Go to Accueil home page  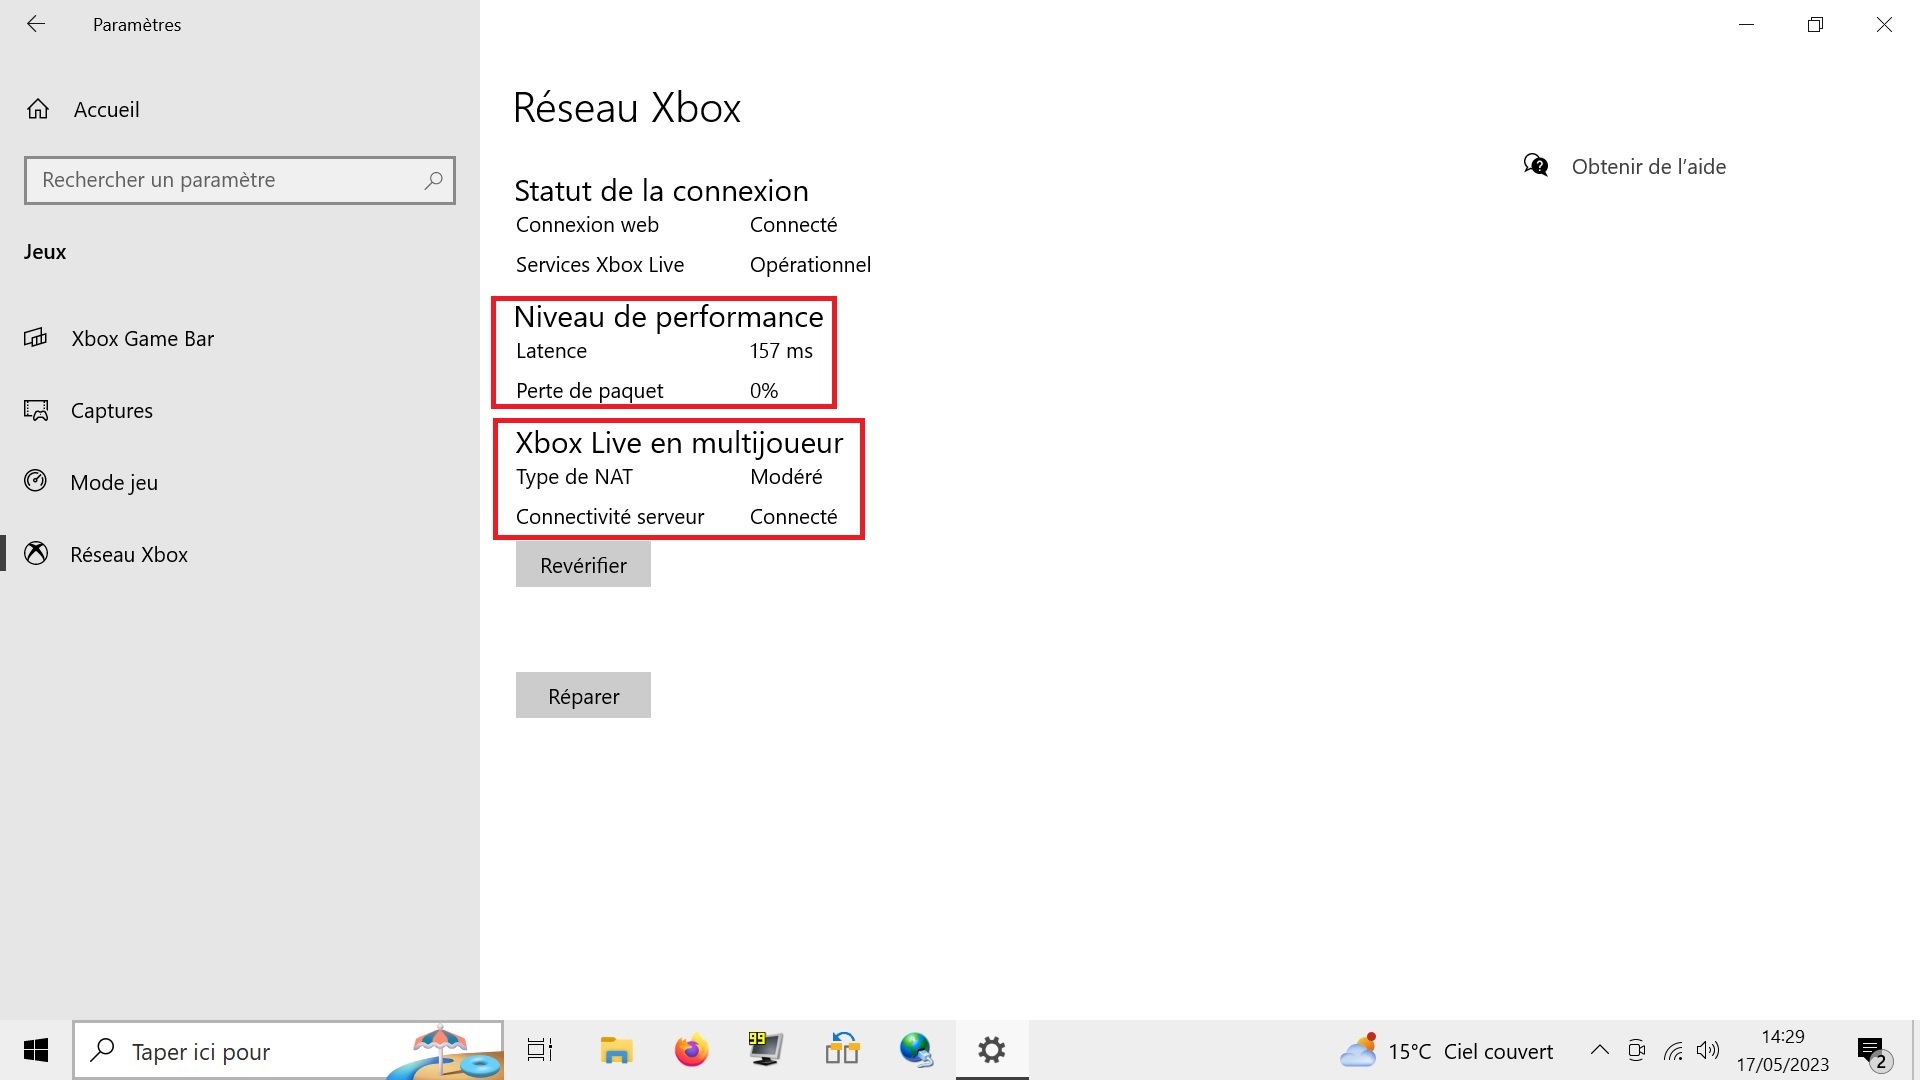click(105, 109)
